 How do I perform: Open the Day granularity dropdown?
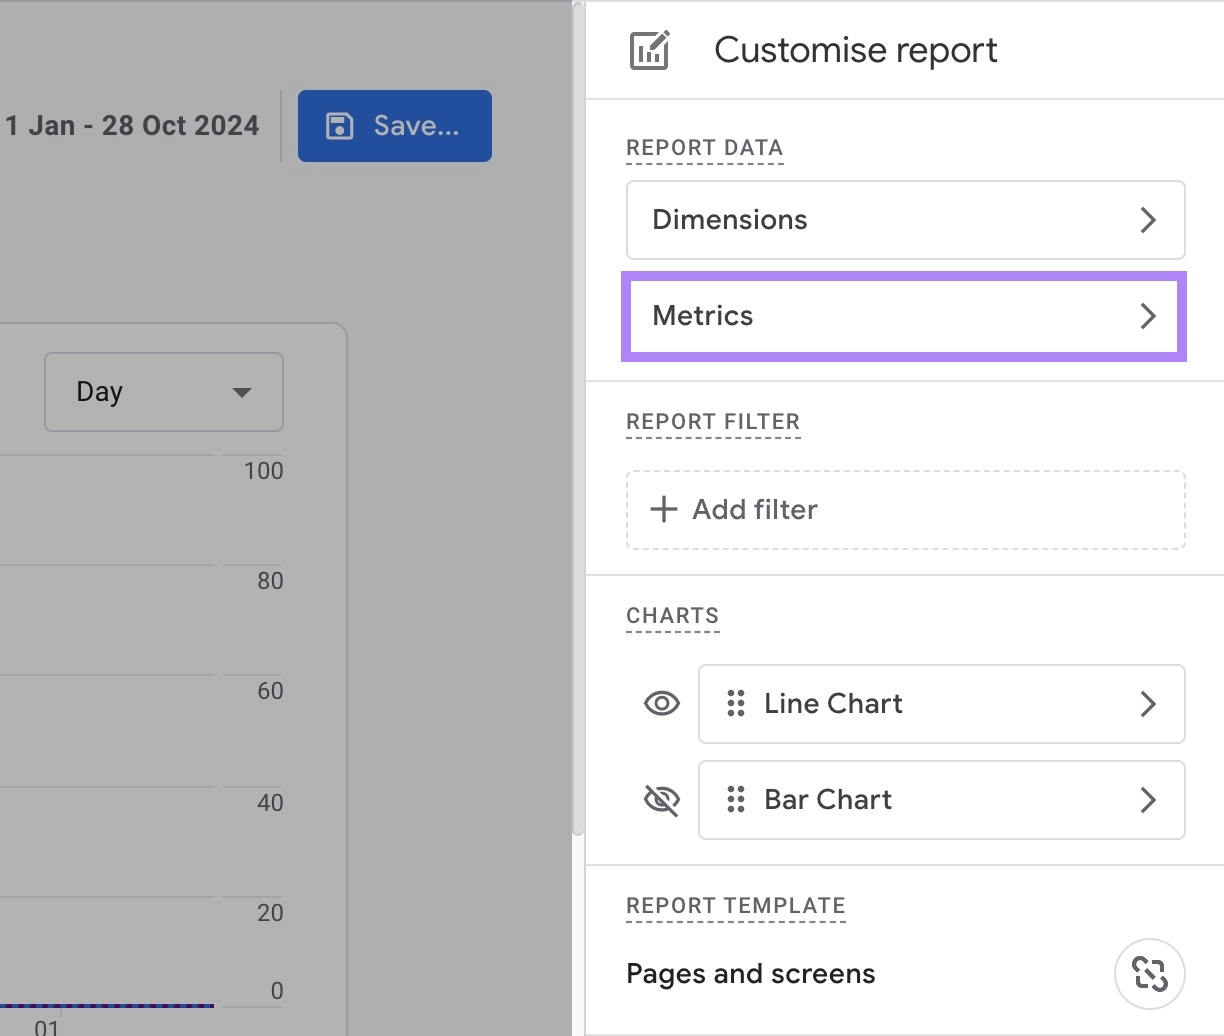(163, 392)
